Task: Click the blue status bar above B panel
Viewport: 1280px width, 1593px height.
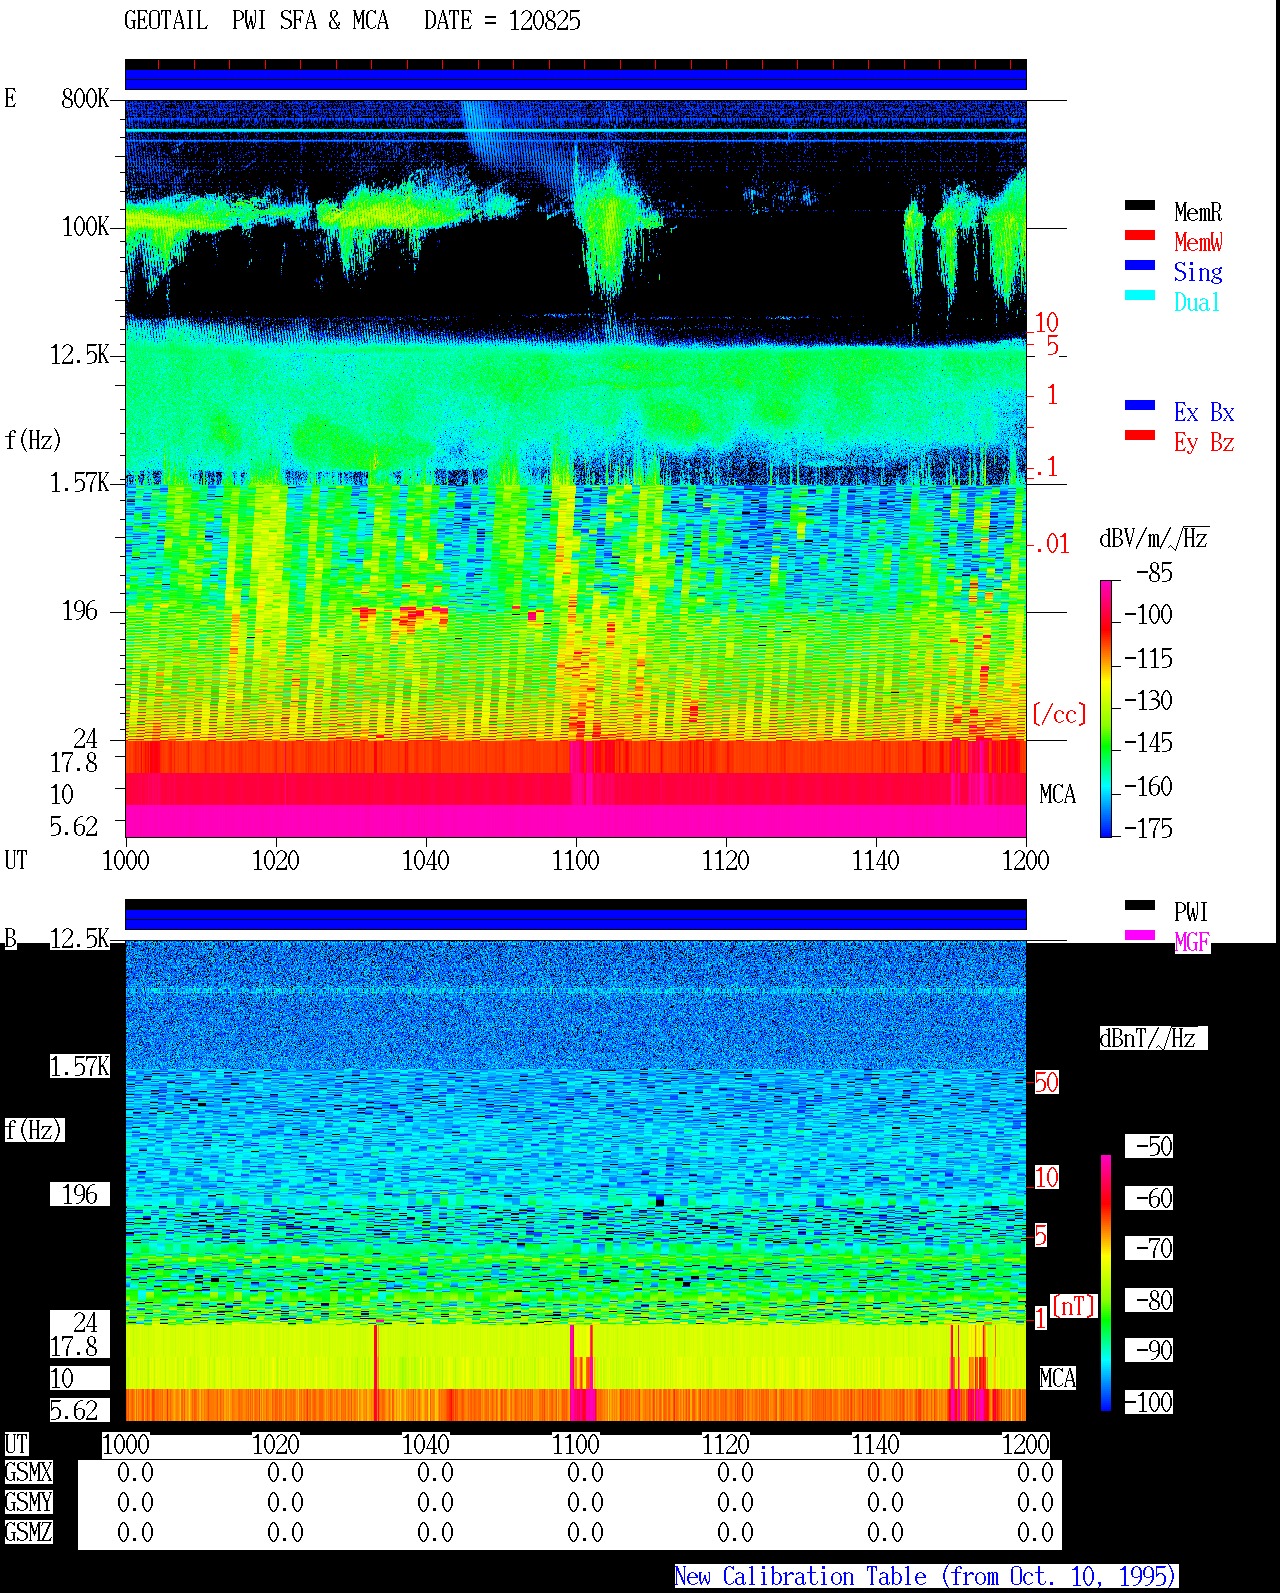Action: click(575, 919)
